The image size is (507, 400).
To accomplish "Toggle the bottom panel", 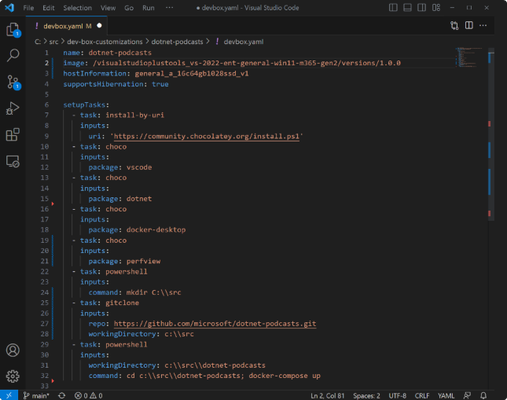I will [407, 7].
